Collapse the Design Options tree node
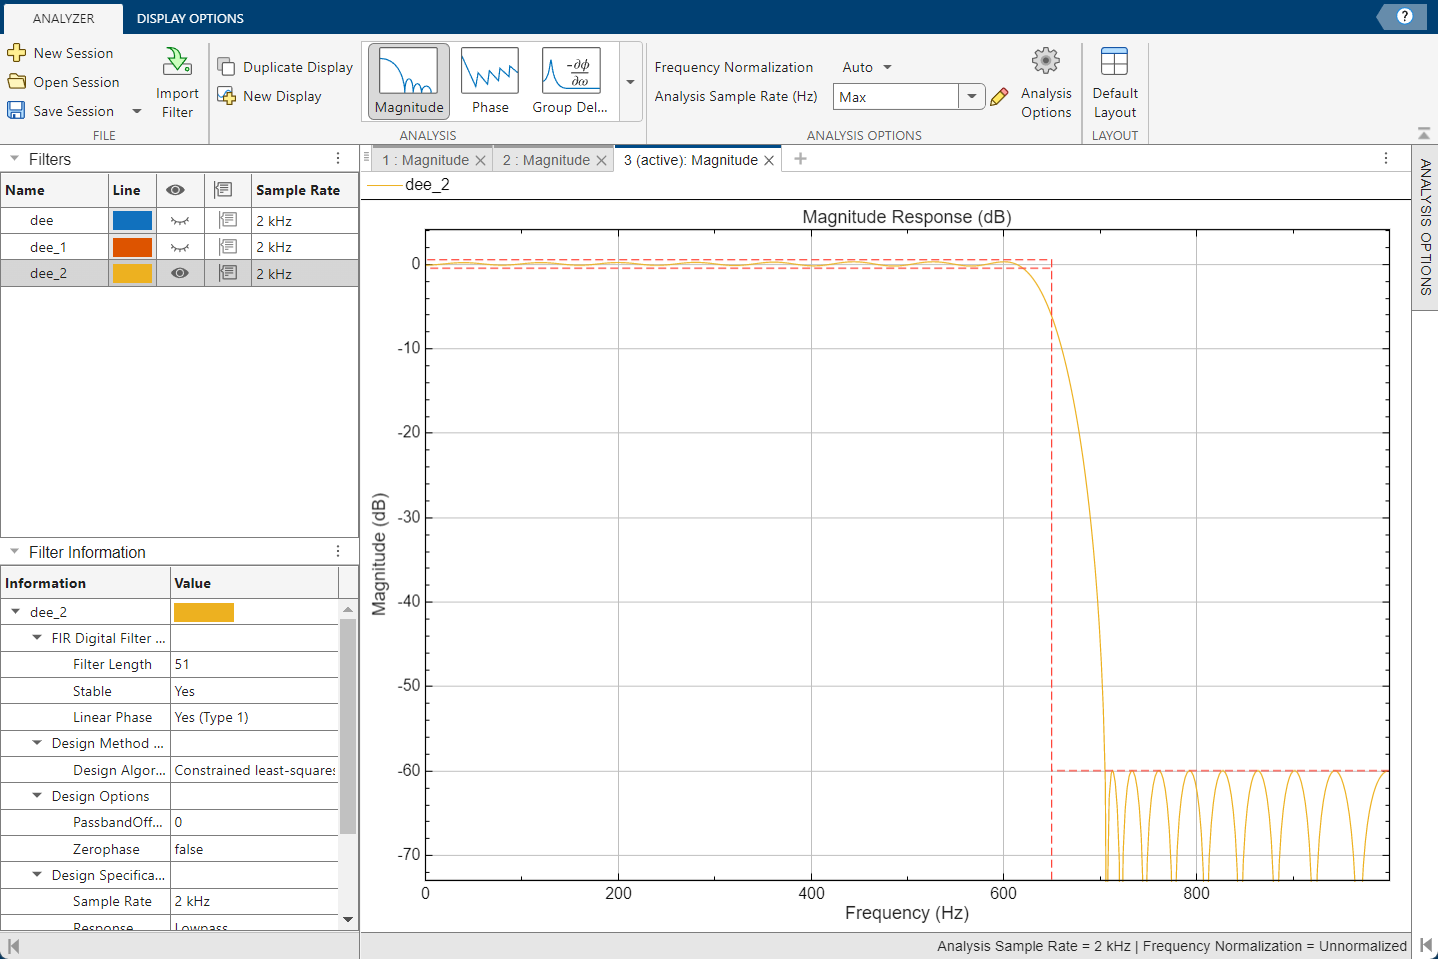Viewport: 1438px width, 959px height. click(37, 796)
